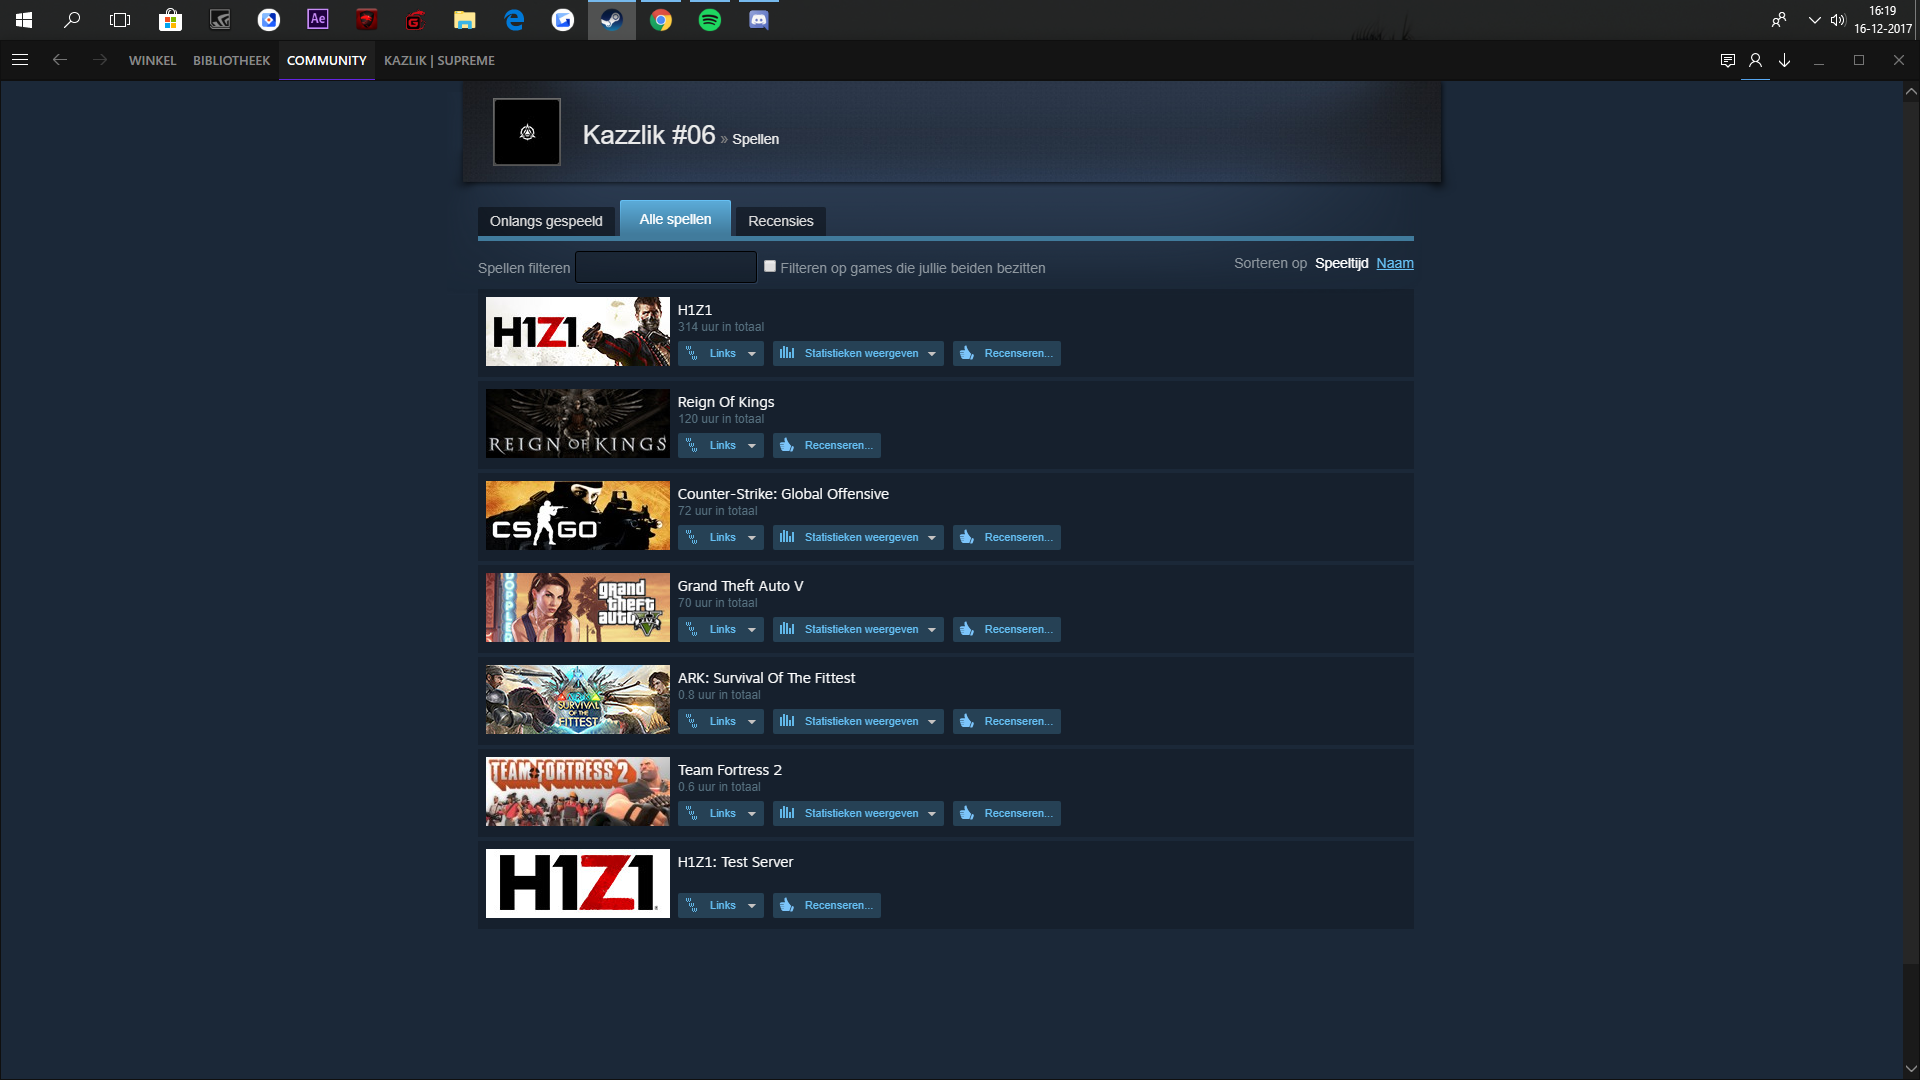This screenshot has width=1920, height=1080.
Task: Open the account profile icon
Action: pos(1755,60)
